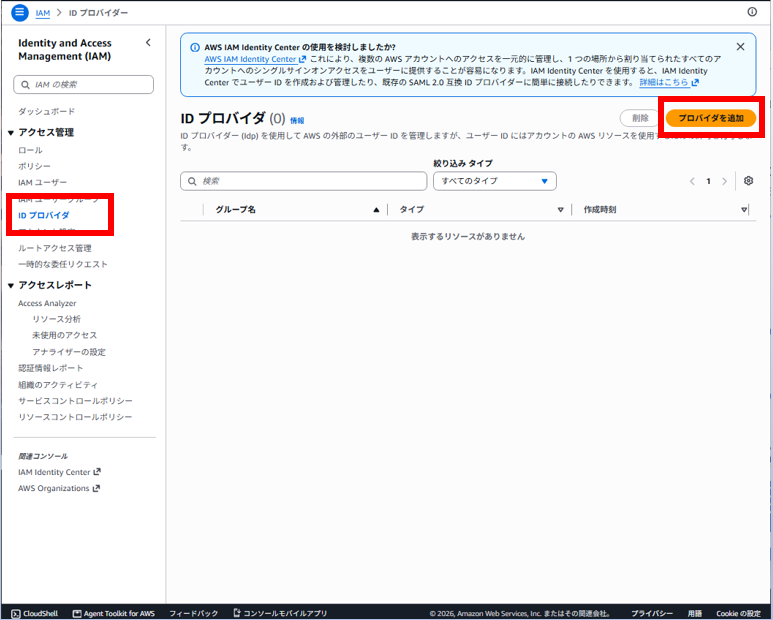Open Agent Toolkit for AWS in footer

coord(114,614)
